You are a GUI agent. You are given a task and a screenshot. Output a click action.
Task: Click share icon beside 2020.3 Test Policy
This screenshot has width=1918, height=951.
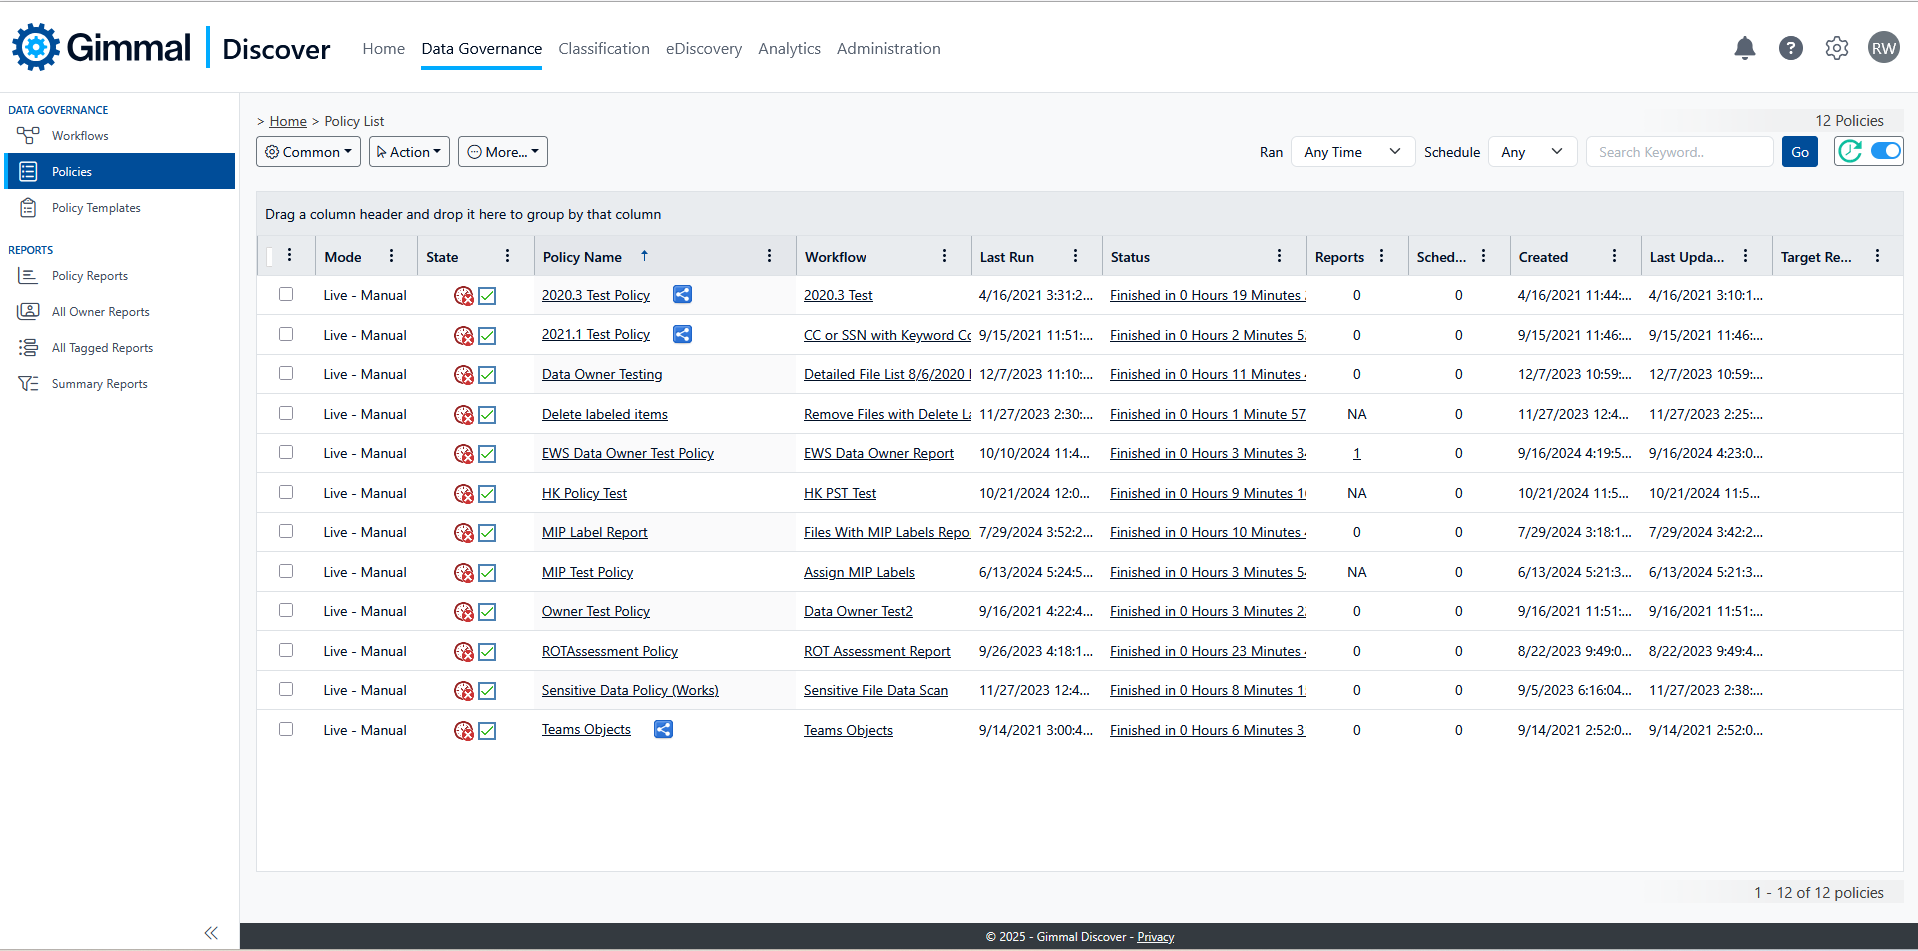coord(682,295)
